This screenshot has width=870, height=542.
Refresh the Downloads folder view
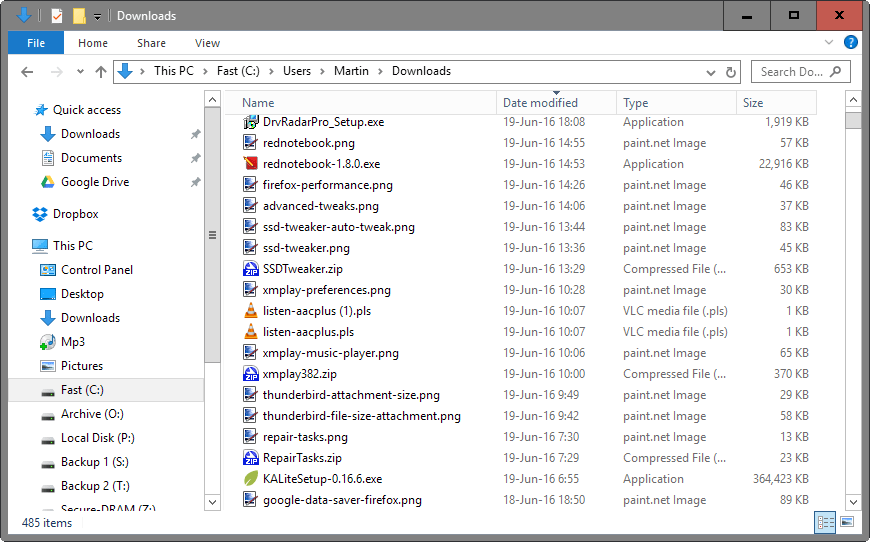731,72
